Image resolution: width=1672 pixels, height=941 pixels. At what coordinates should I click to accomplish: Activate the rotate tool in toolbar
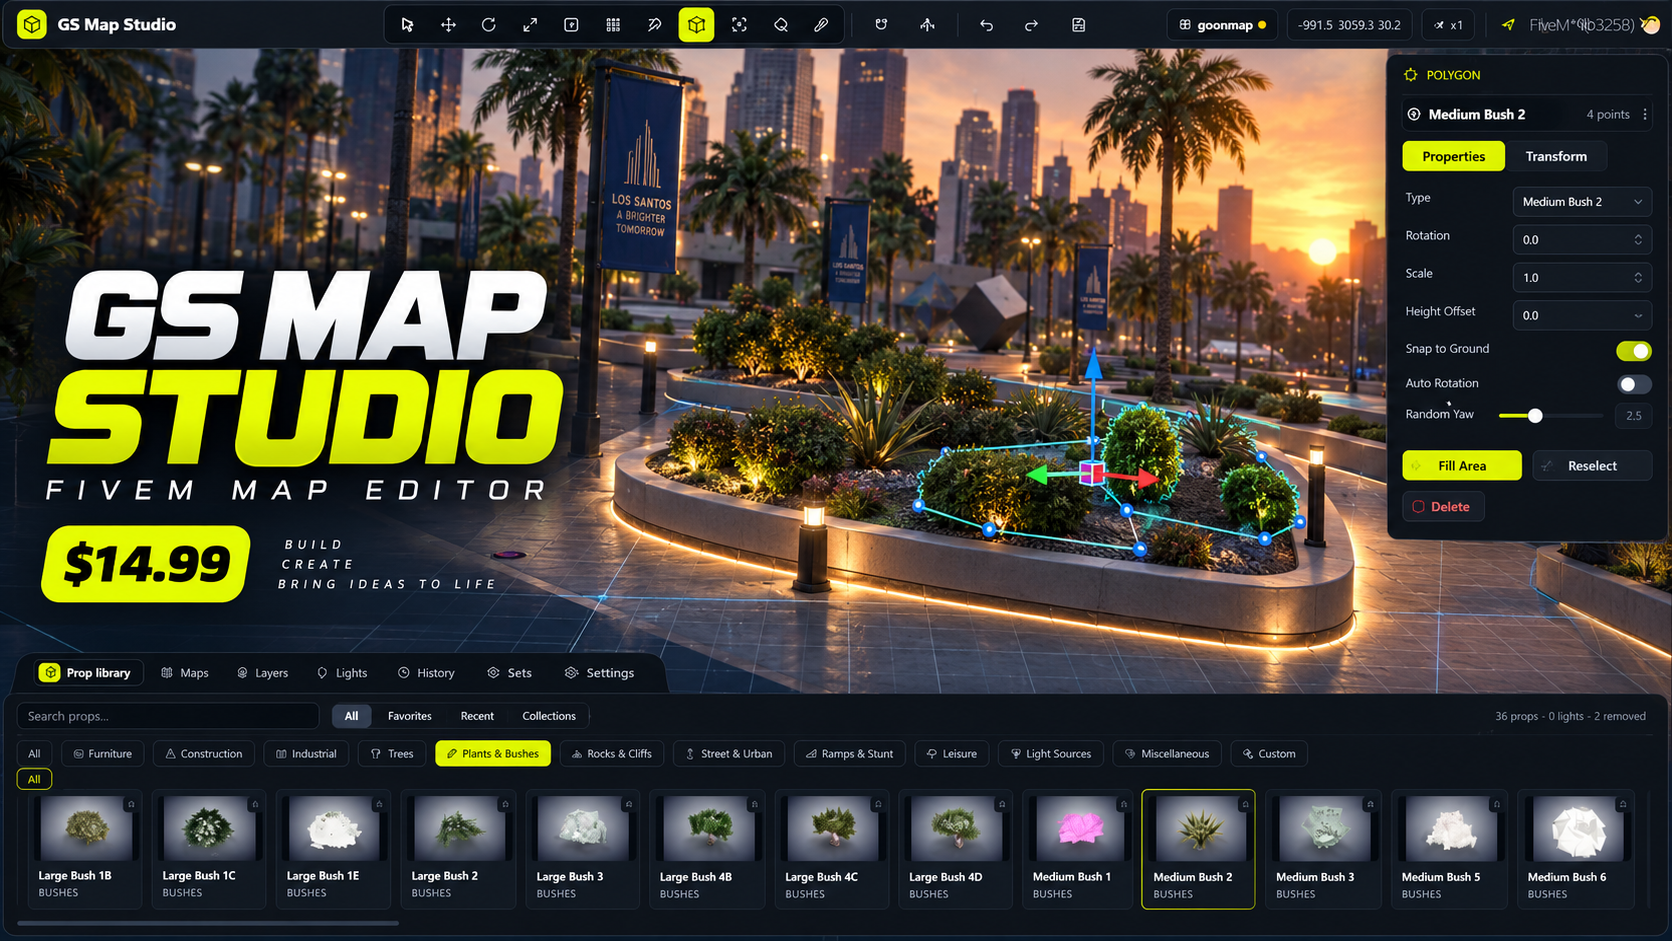pyautogui.click(x=489, y=25)
